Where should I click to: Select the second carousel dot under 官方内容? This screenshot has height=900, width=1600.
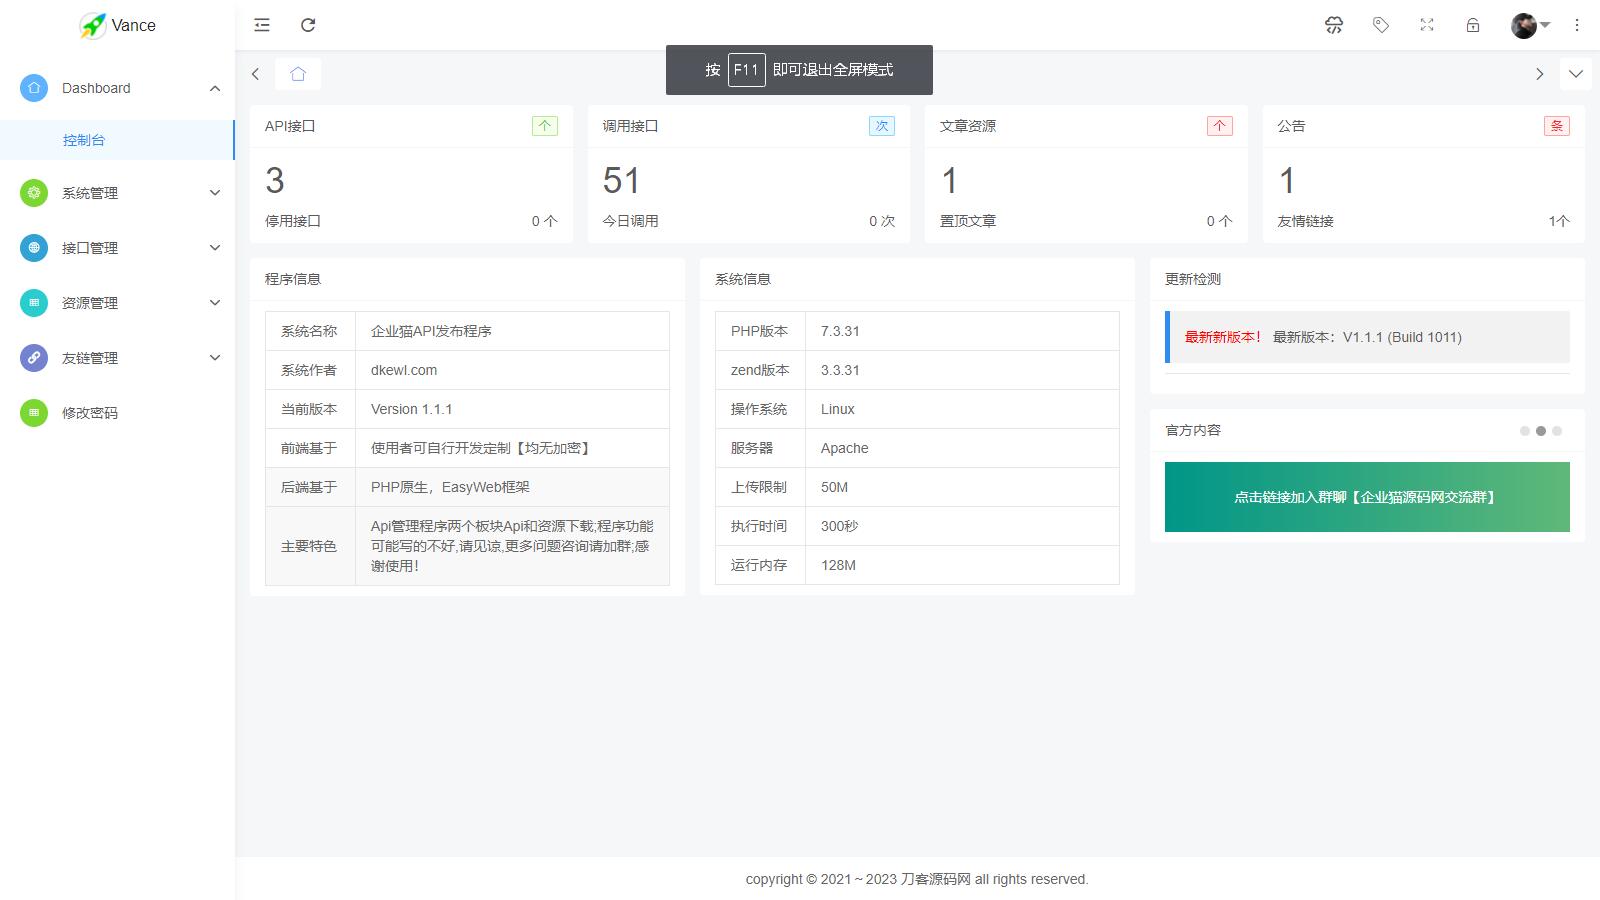coord(1540,430)
